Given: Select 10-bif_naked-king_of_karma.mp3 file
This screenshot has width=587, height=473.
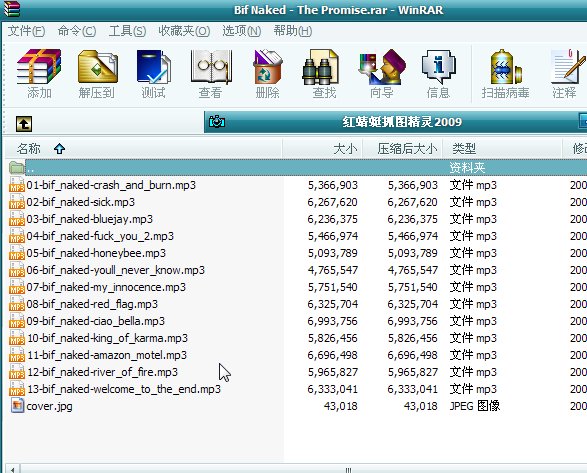Looking at the screenshot, I should tap(107, 338).
